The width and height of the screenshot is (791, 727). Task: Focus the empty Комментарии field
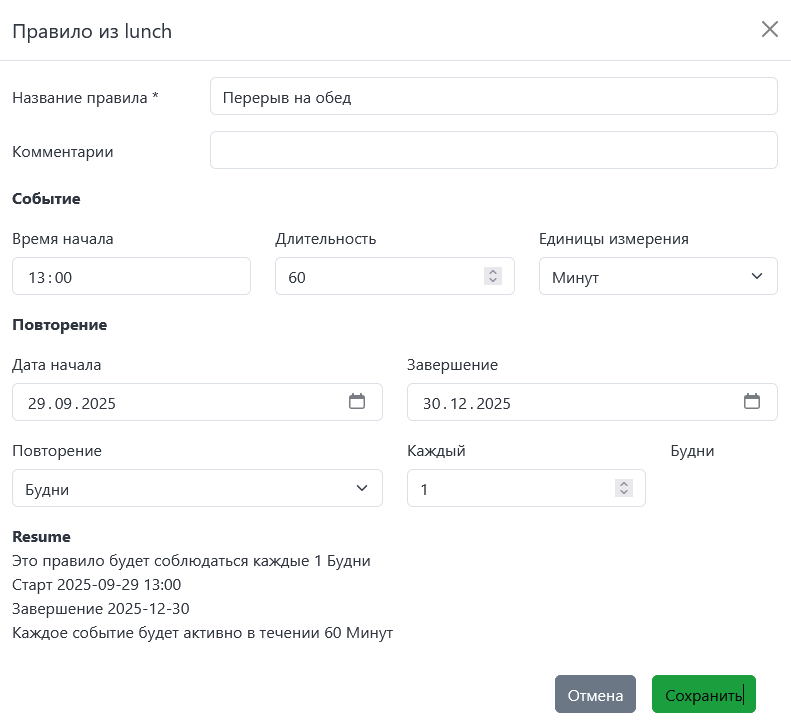tap(493, 151)
